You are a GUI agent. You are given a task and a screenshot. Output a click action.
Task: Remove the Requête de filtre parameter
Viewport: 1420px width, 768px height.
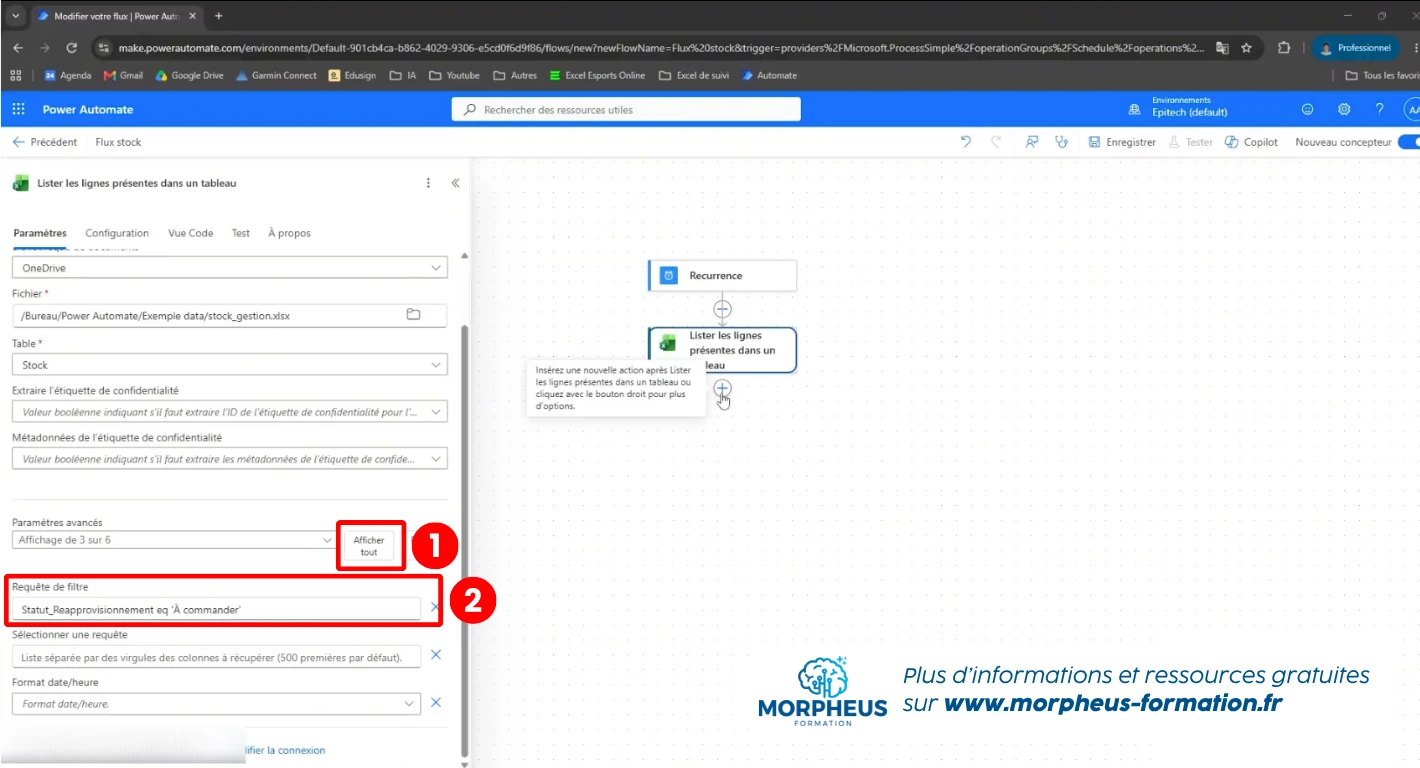click(435, 607)
